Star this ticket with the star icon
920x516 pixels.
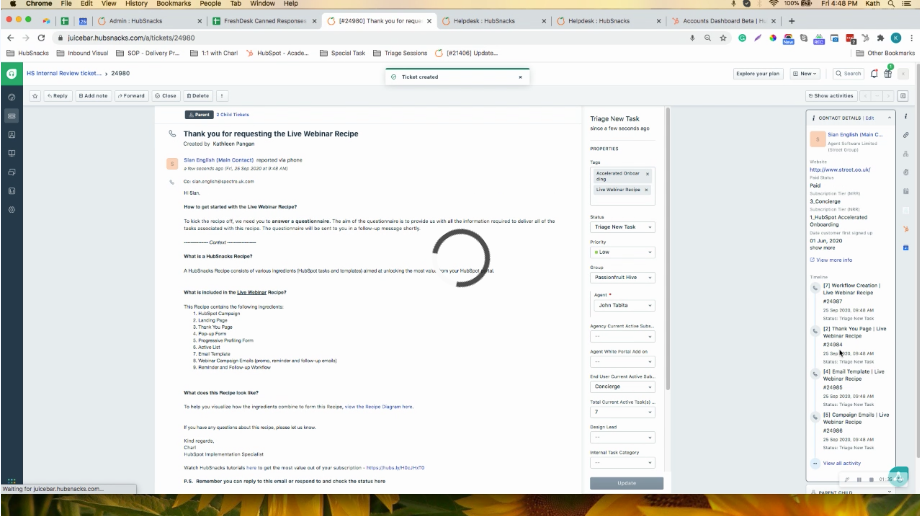coord(36,96)
